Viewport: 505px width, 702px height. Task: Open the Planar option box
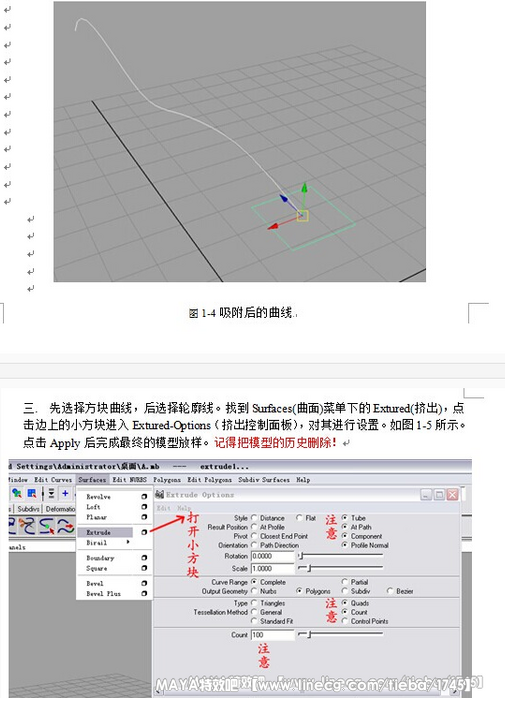[x=144, y=517]
